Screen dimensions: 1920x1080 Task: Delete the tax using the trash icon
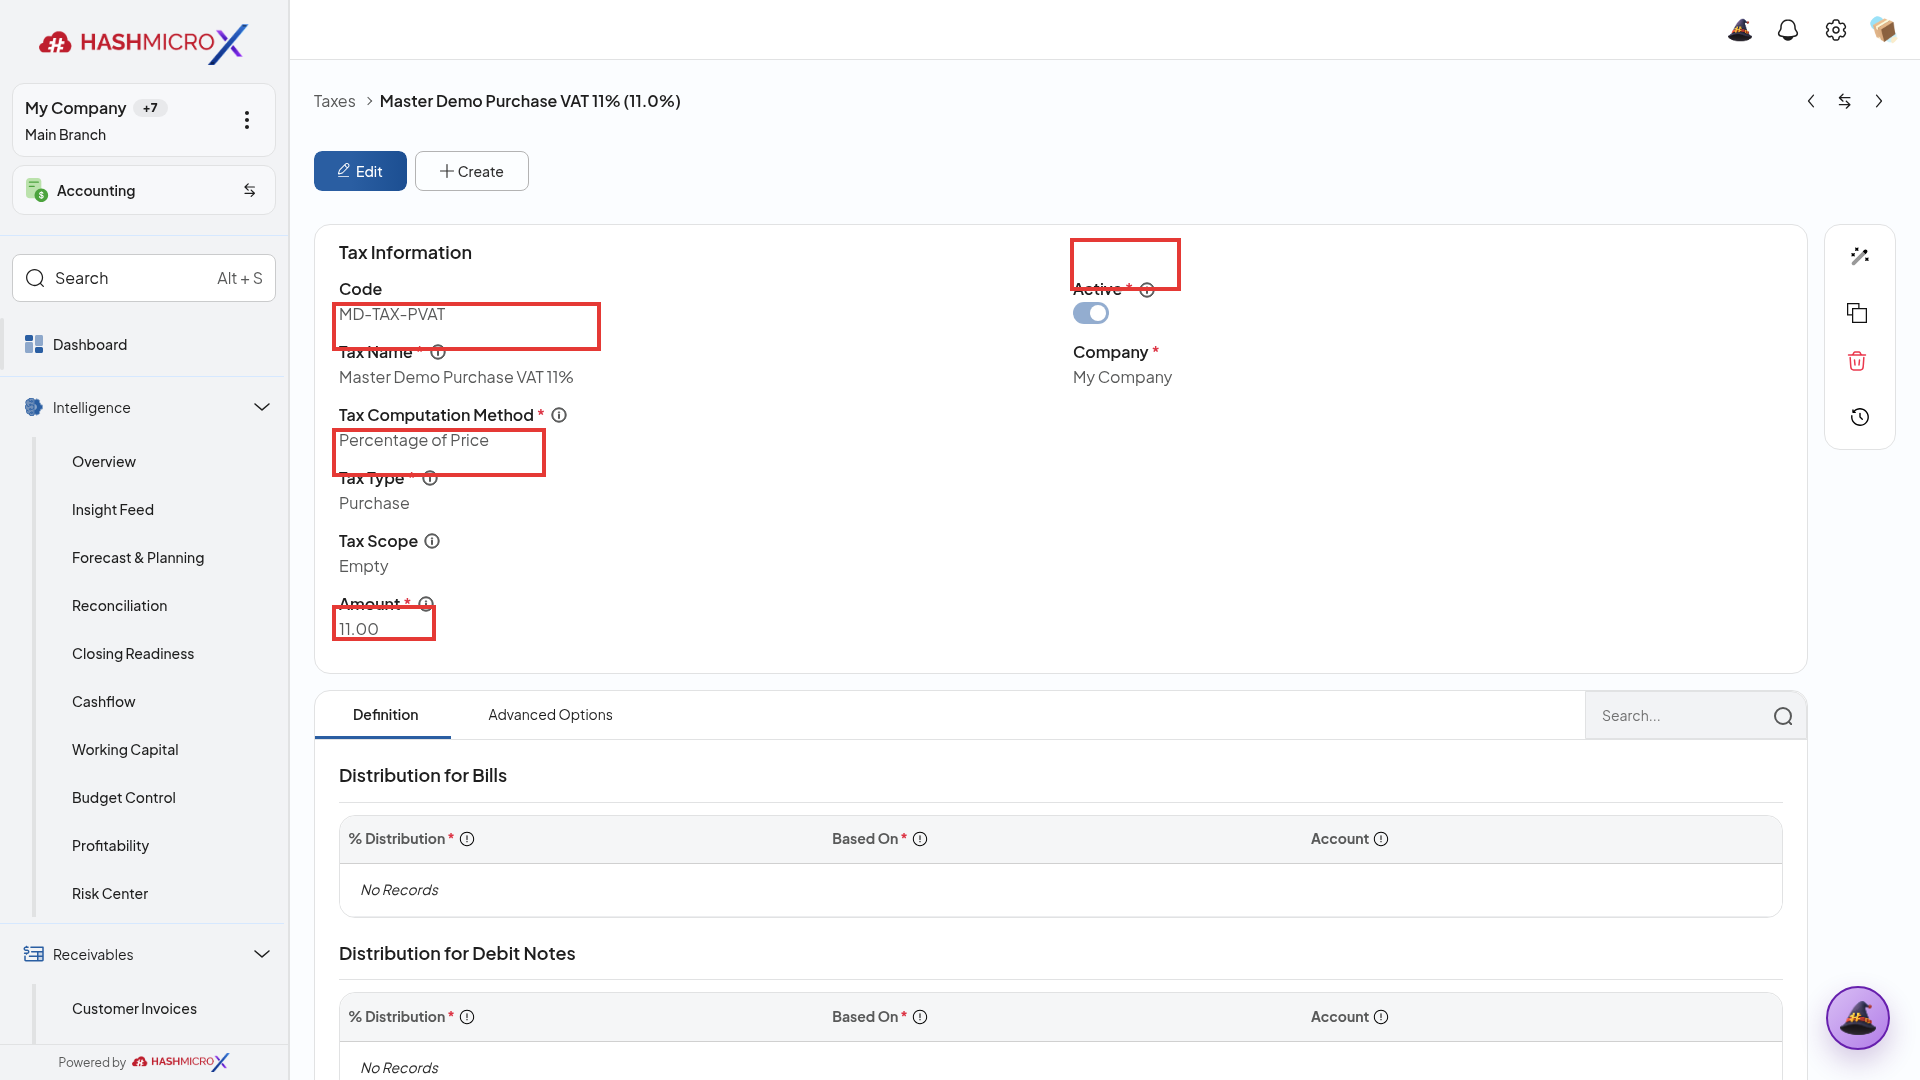(x=1858, y=361)
